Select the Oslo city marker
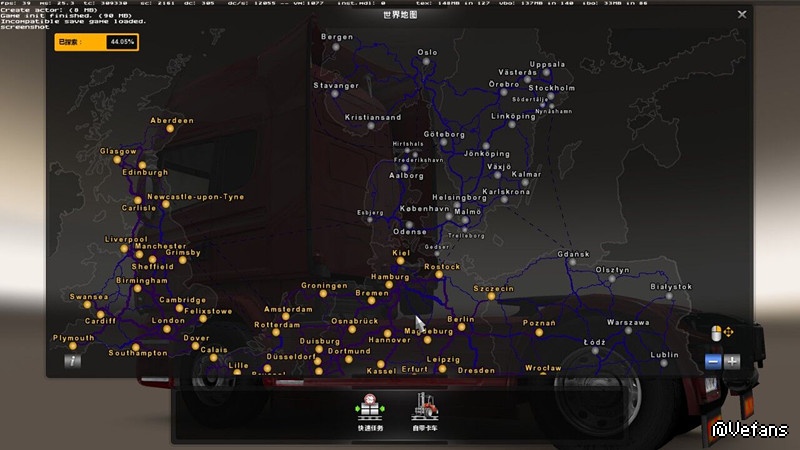This screenshot has width=800, height=450. [x=426, y=61]
